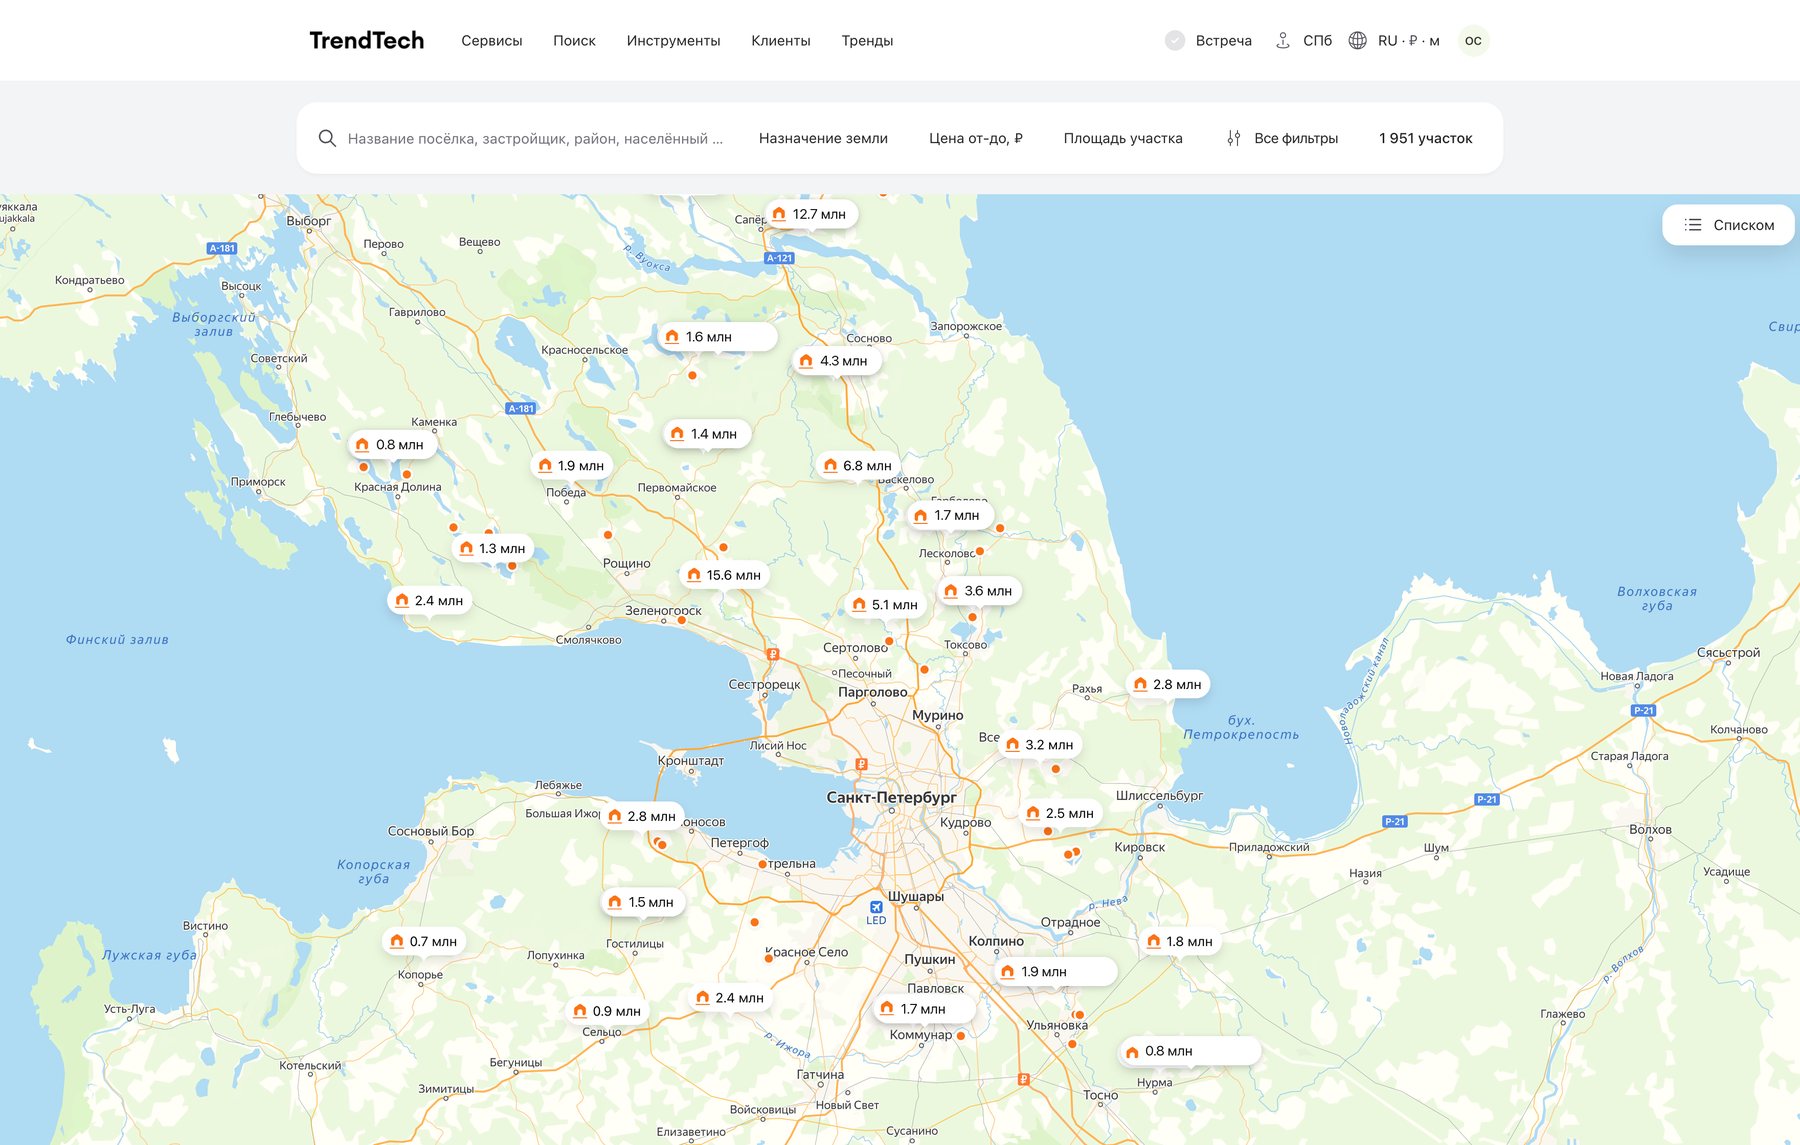Select the 5.1 млн map marker
The width and height of the screenshot is (1800, 1145).
tap(885, 605)
